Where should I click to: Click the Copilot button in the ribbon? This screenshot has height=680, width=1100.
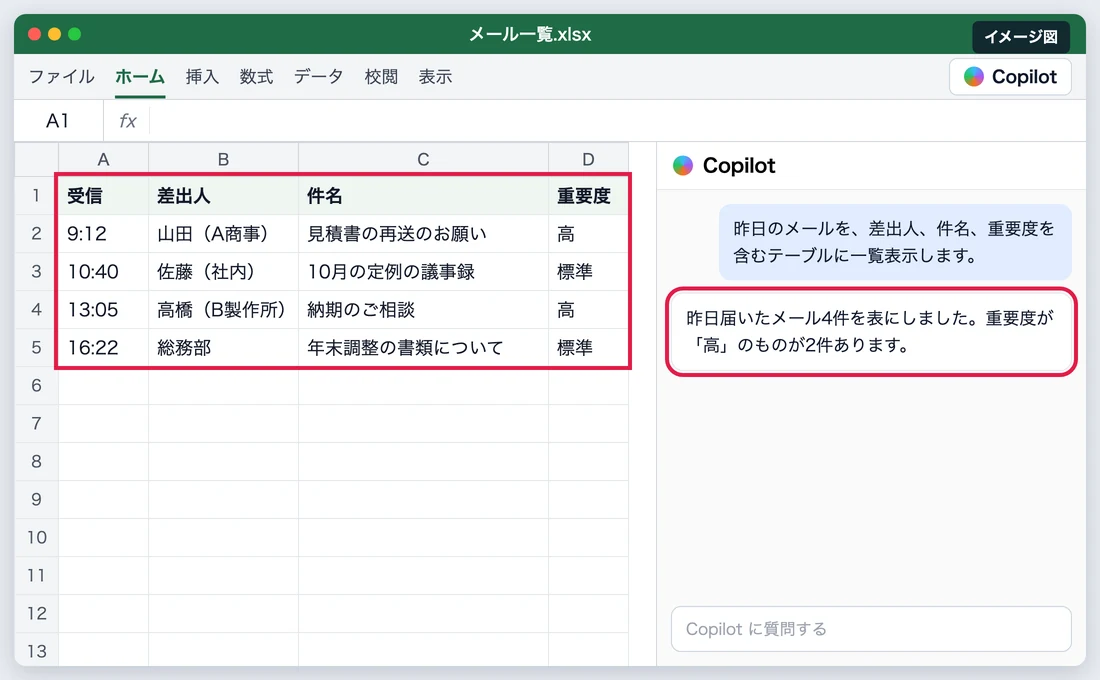point(1010,76)
